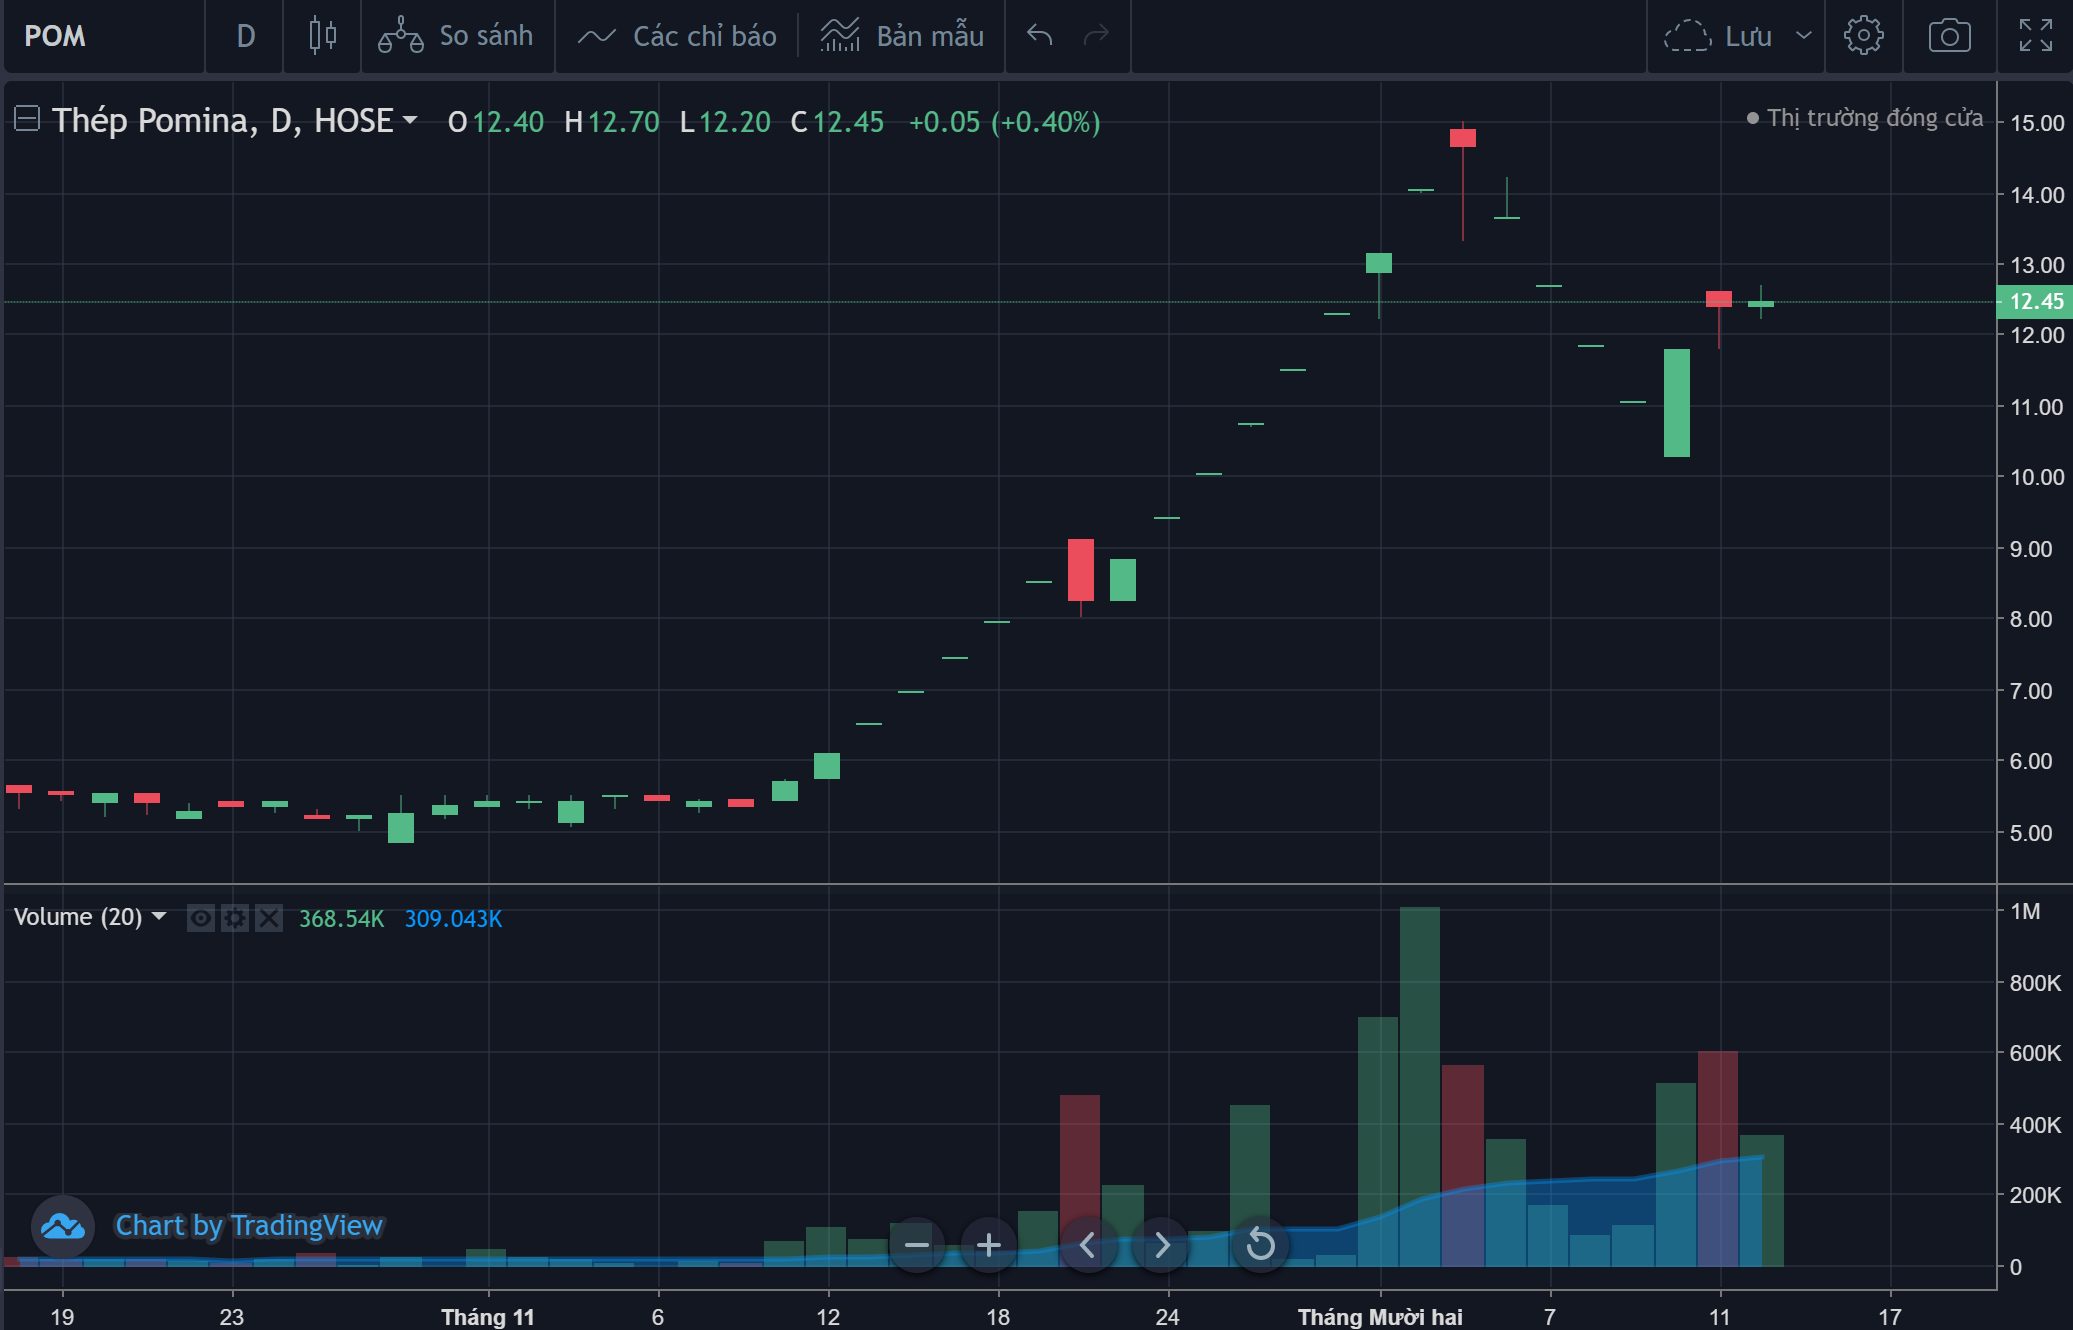Screen dimensions: 2073x1330
Task: Open the D interval selector
Action: pos(245,36)
